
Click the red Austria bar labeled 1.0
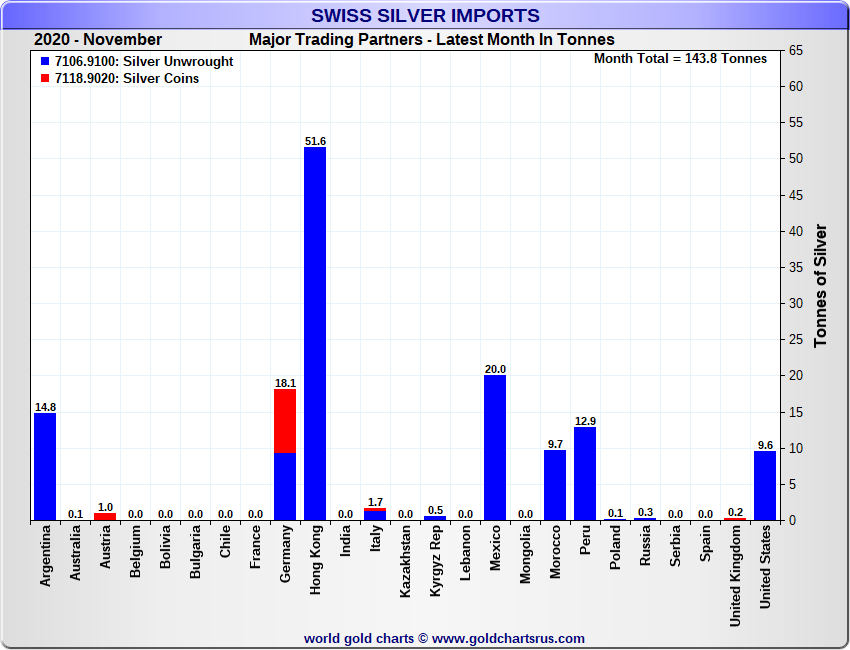(x=105, y=517)
